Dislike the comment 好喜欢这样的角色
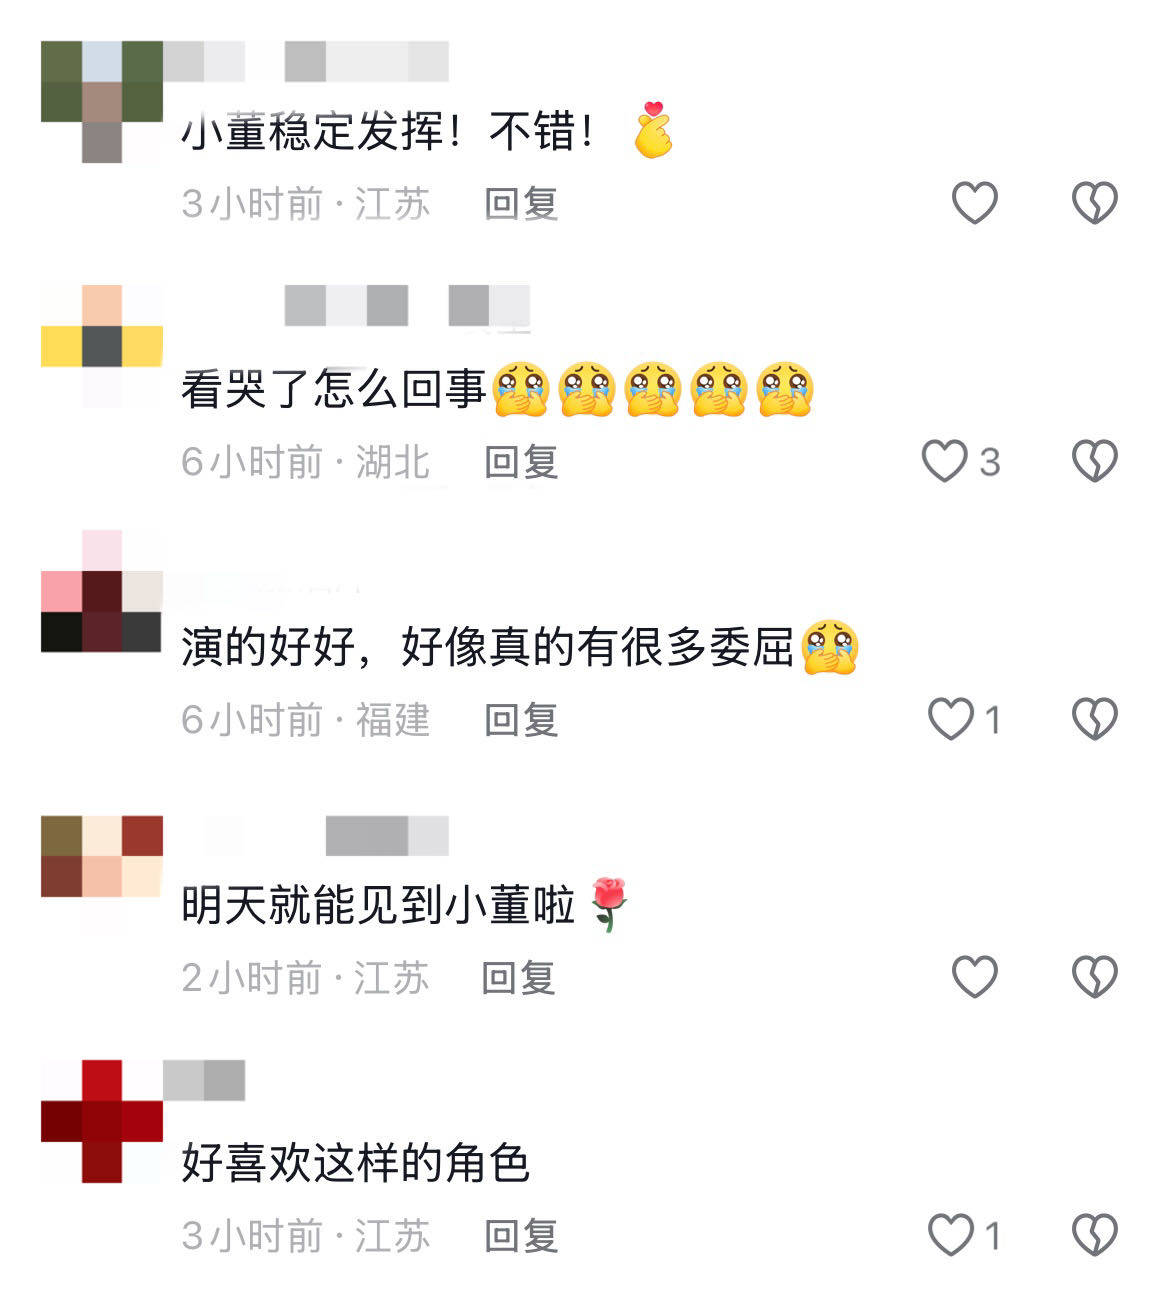Screen dimensions: 1170x1305 (1095, 1235)
